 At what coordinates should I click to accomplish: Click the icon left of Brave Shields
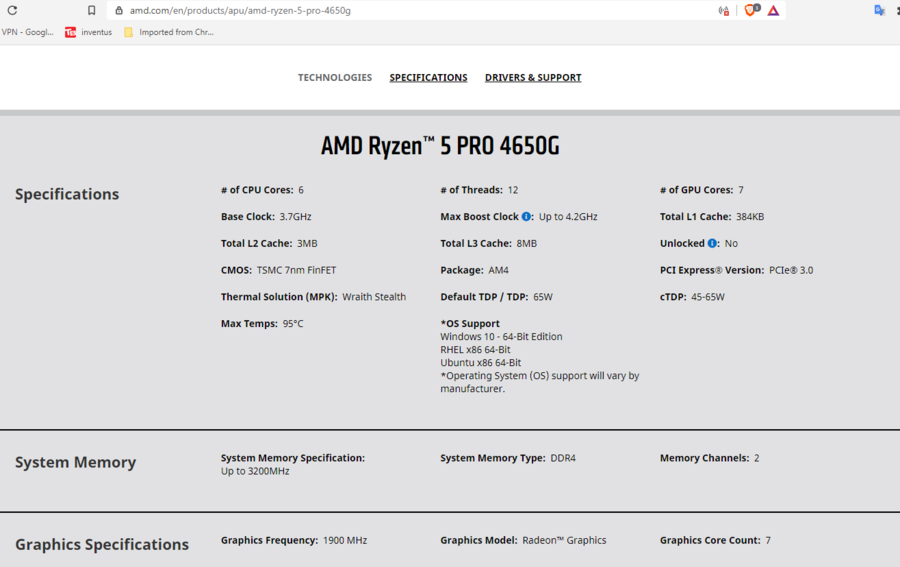click(723, 10)
